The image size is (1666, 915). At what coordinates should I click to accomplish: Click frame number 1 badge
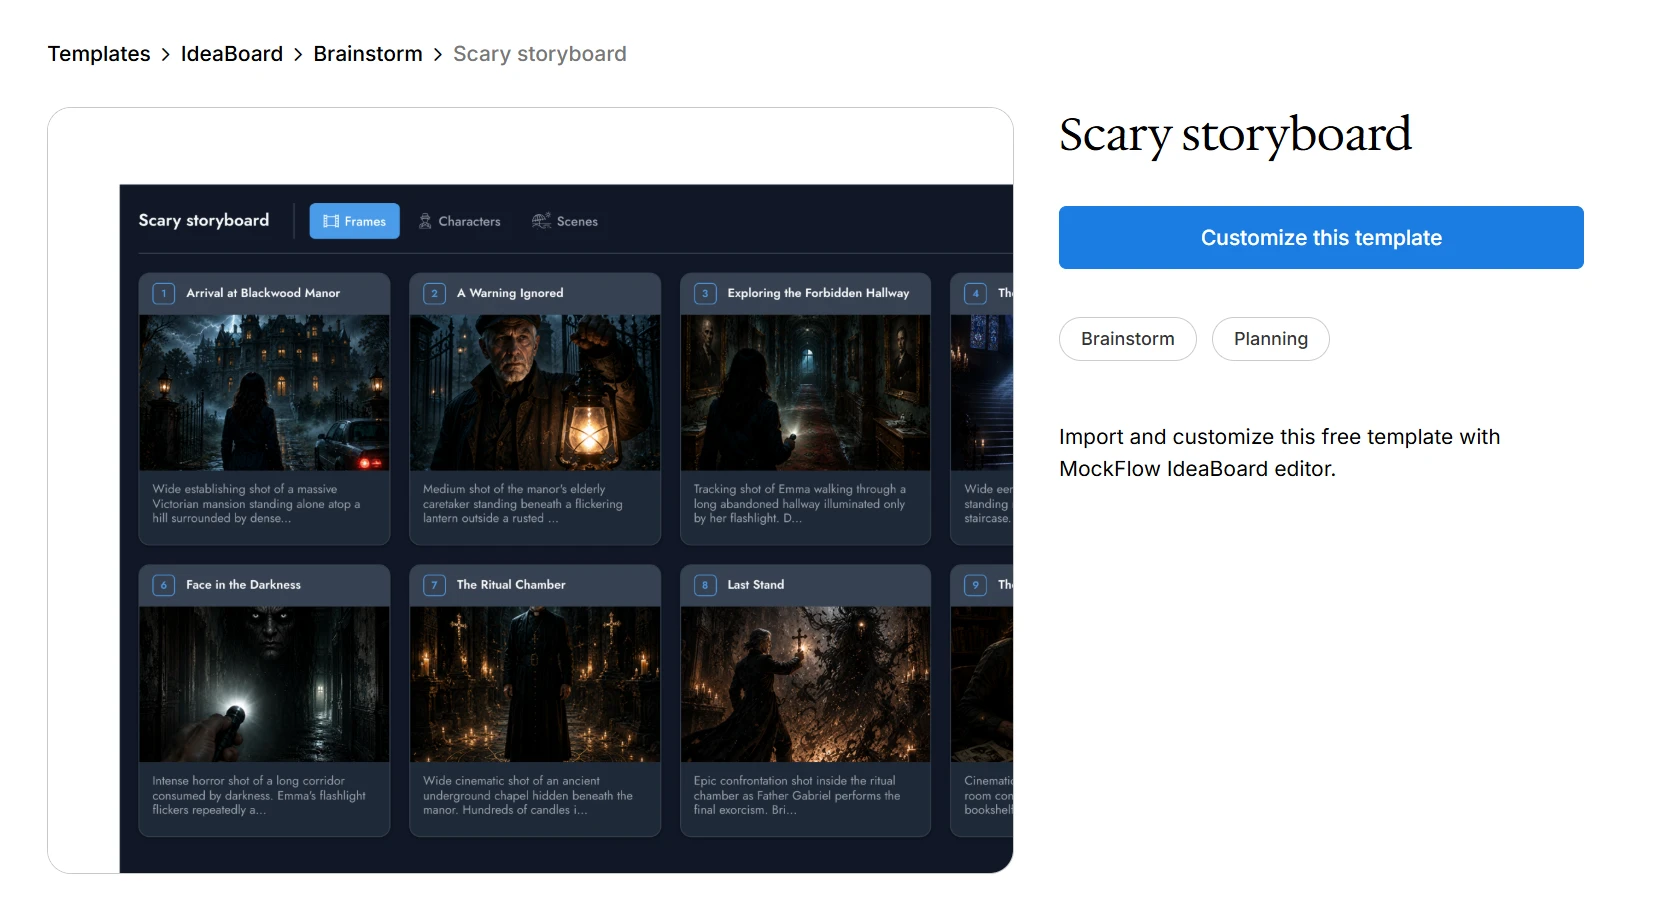164,293
